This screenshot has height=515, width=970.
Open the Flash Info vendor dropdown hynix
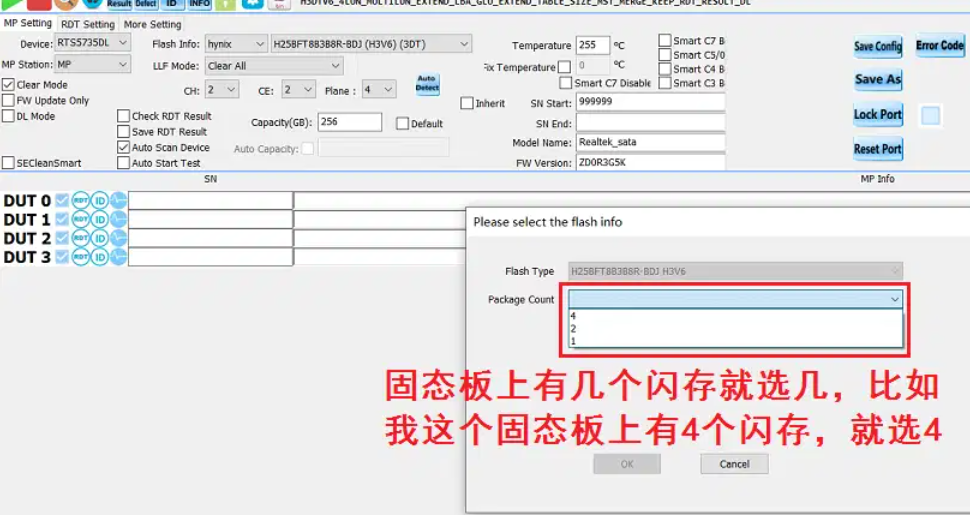click(x=236, y=44)
